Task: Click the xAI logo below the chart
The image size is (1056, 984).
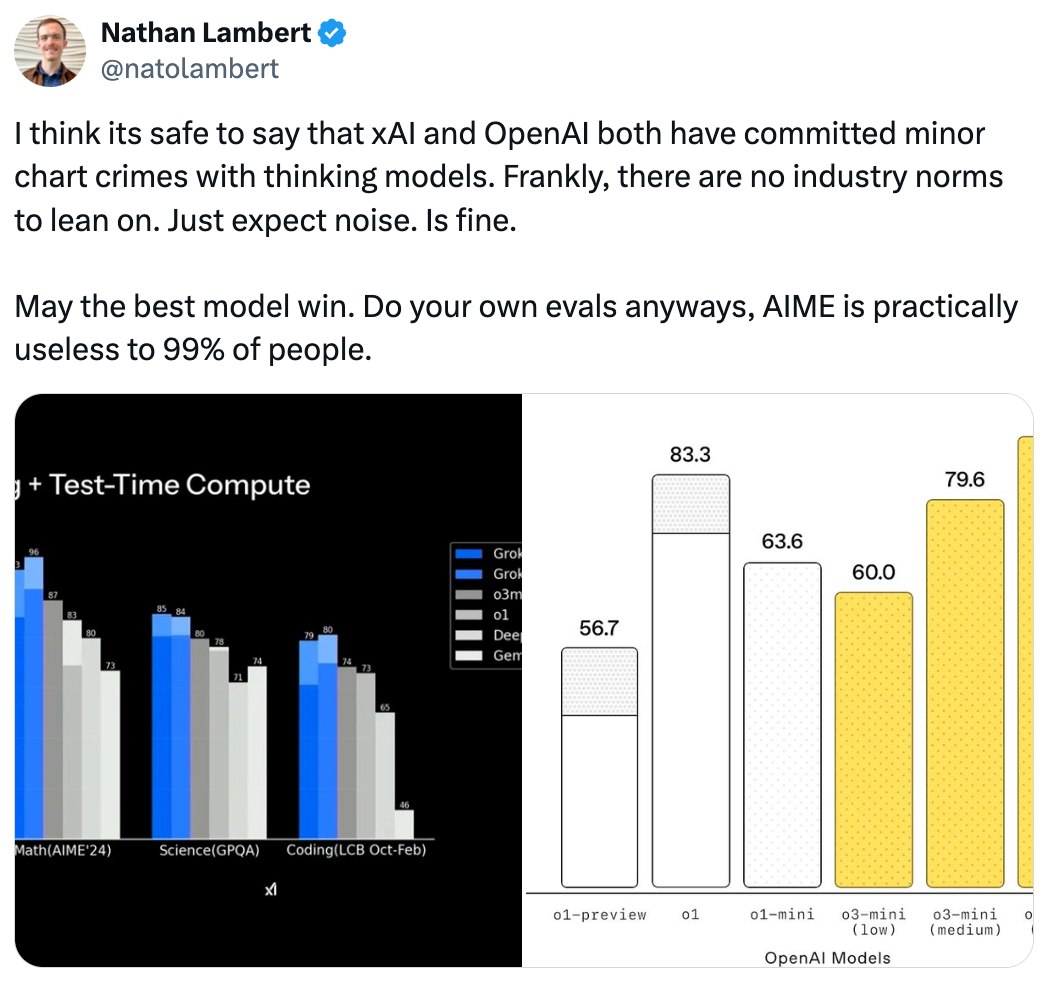Action: click(x=270, y=890)
